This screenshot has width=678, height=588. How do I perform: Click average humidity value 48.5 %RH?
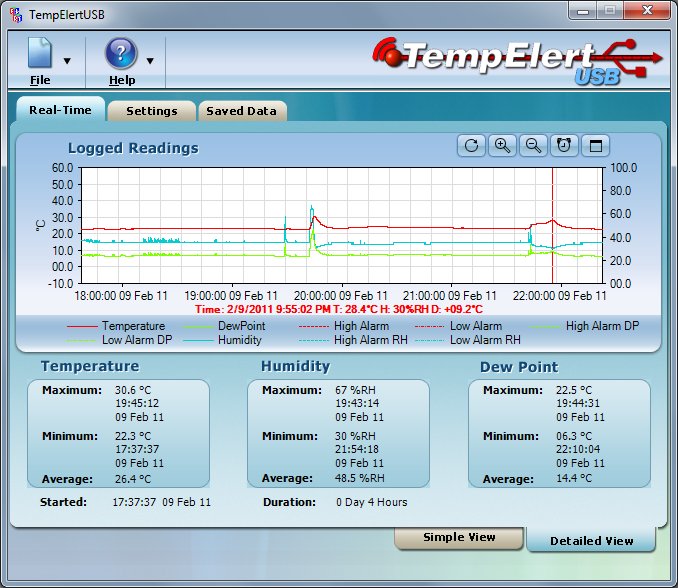pos(359,478)
